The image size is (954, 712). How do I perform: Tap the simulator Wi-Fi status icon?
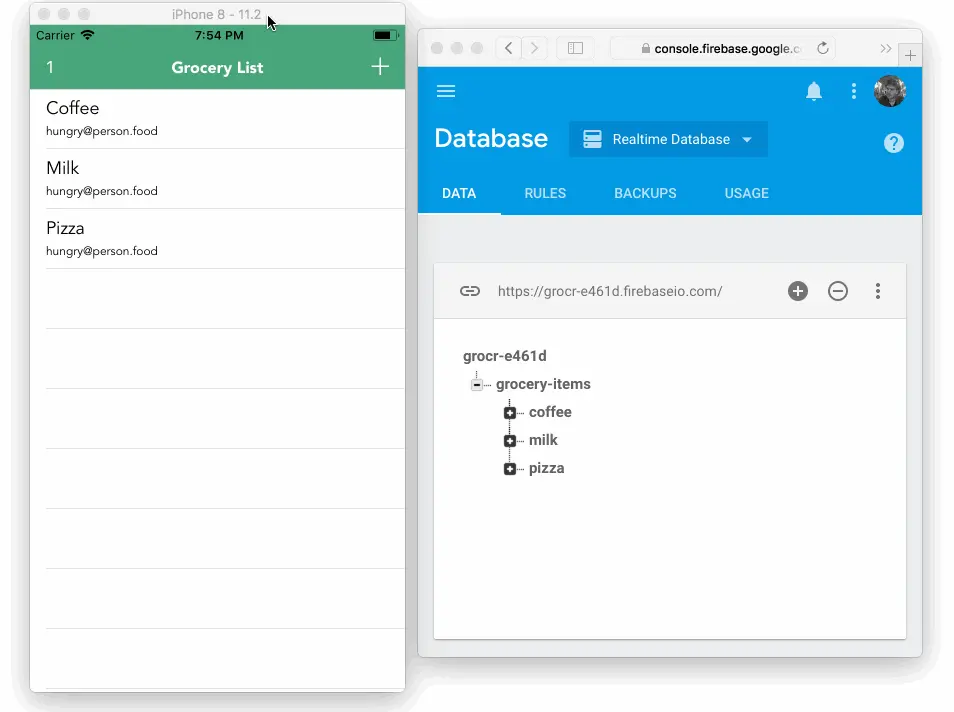pyautogui.click(x=88, y=35)
